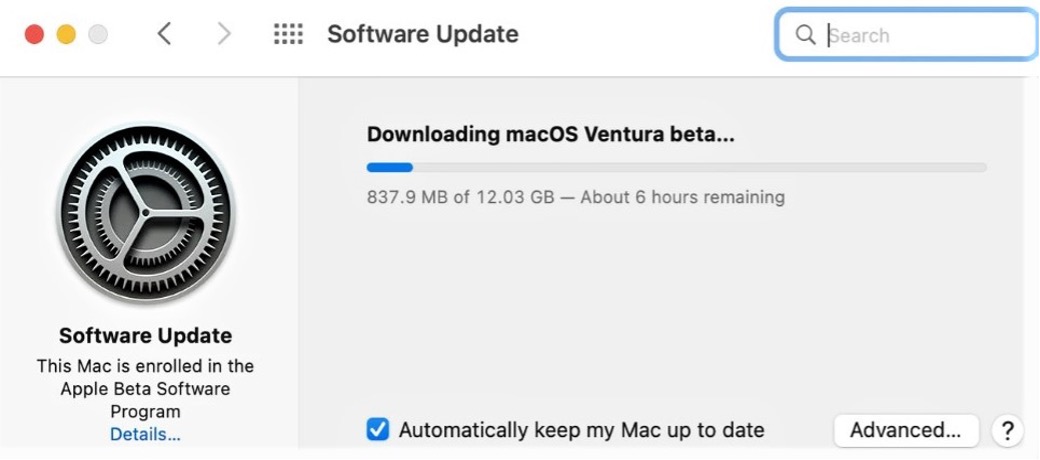Screen dimensions: 1040x460
Task: Go forward with the right chevron arrow
Action: pos(223,34)
